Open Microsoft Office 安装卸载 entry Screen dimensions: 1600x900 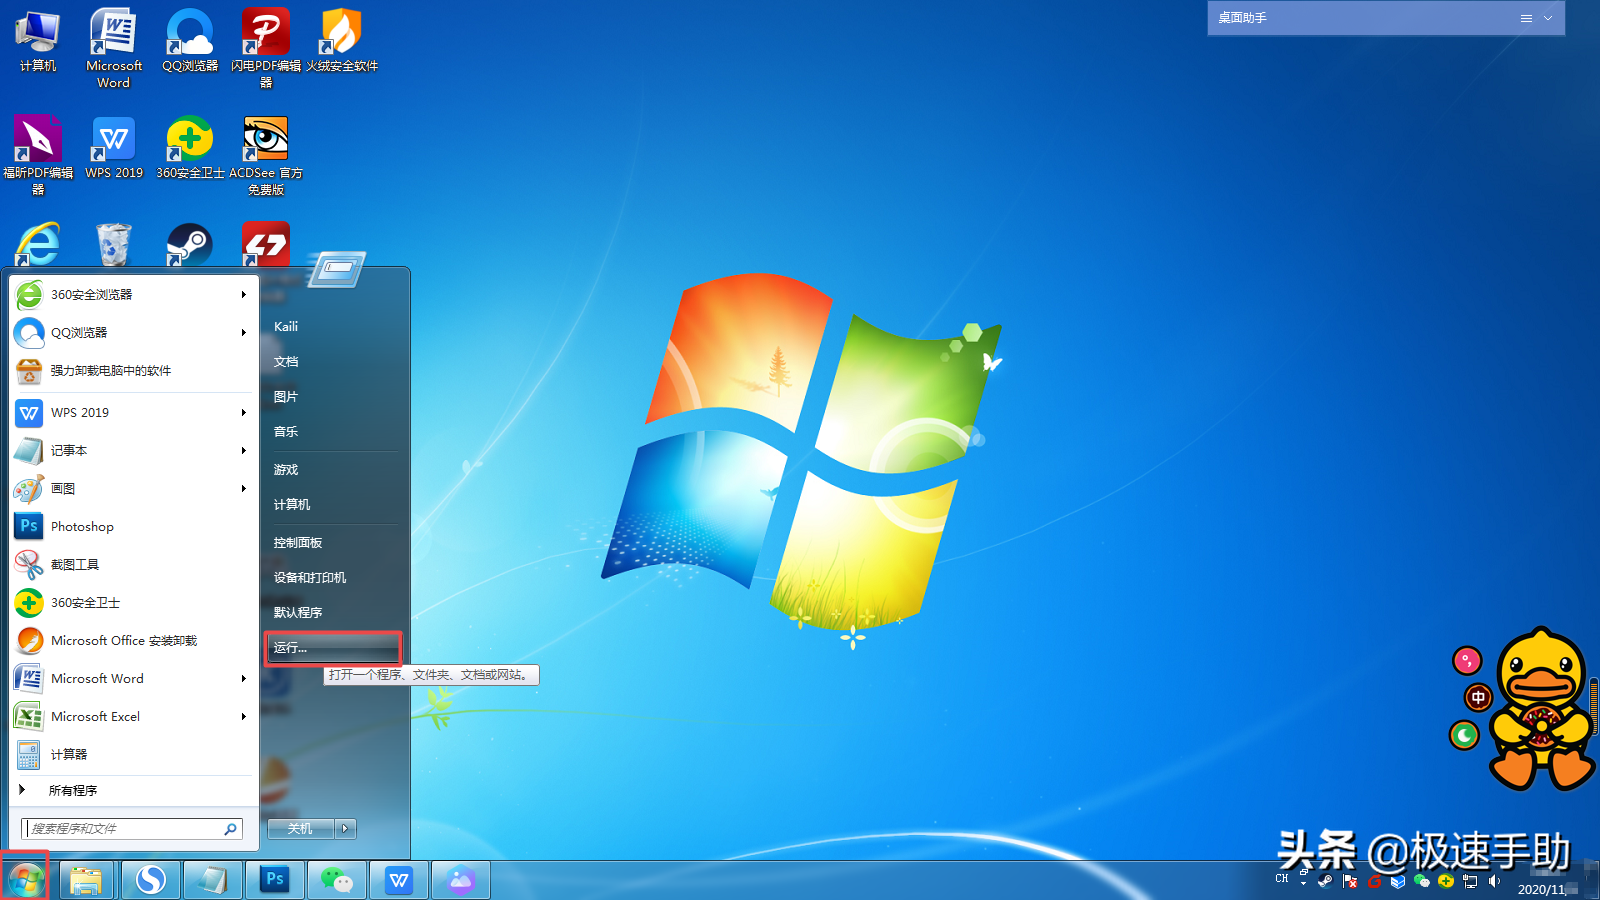[133, 640]
